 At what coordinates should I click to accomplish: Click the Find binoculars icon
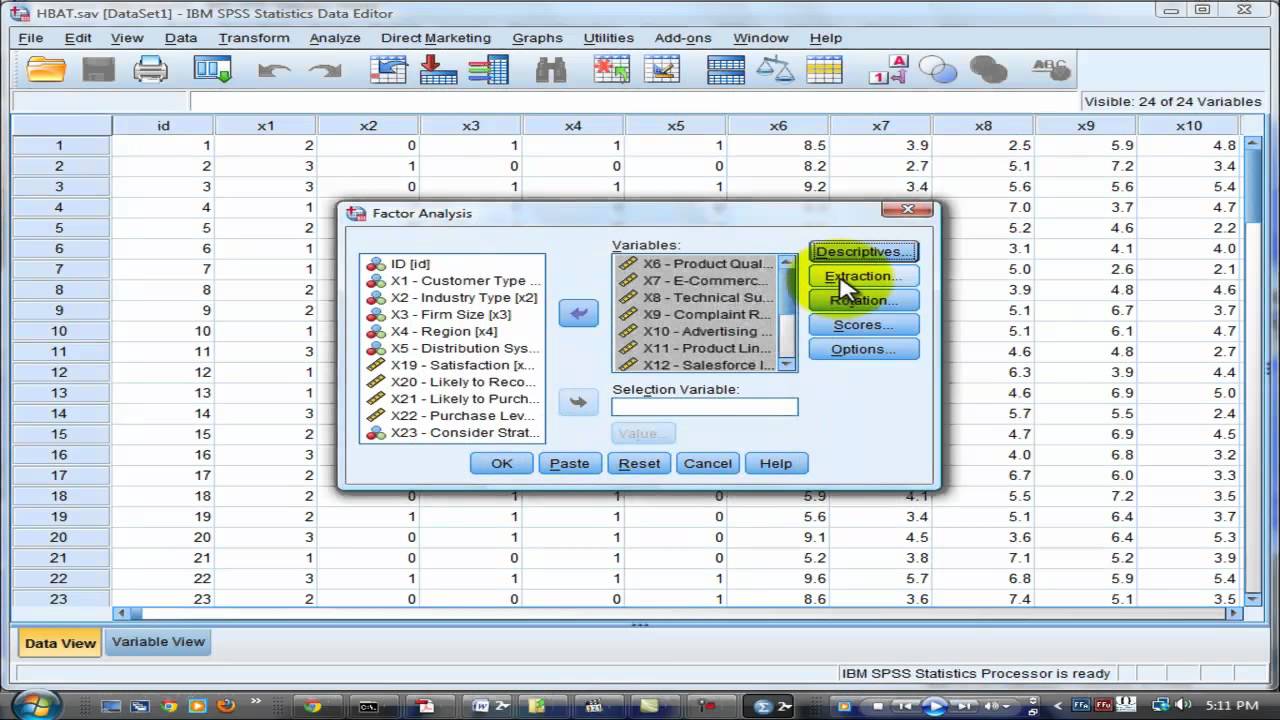click(x=551, y=69)
